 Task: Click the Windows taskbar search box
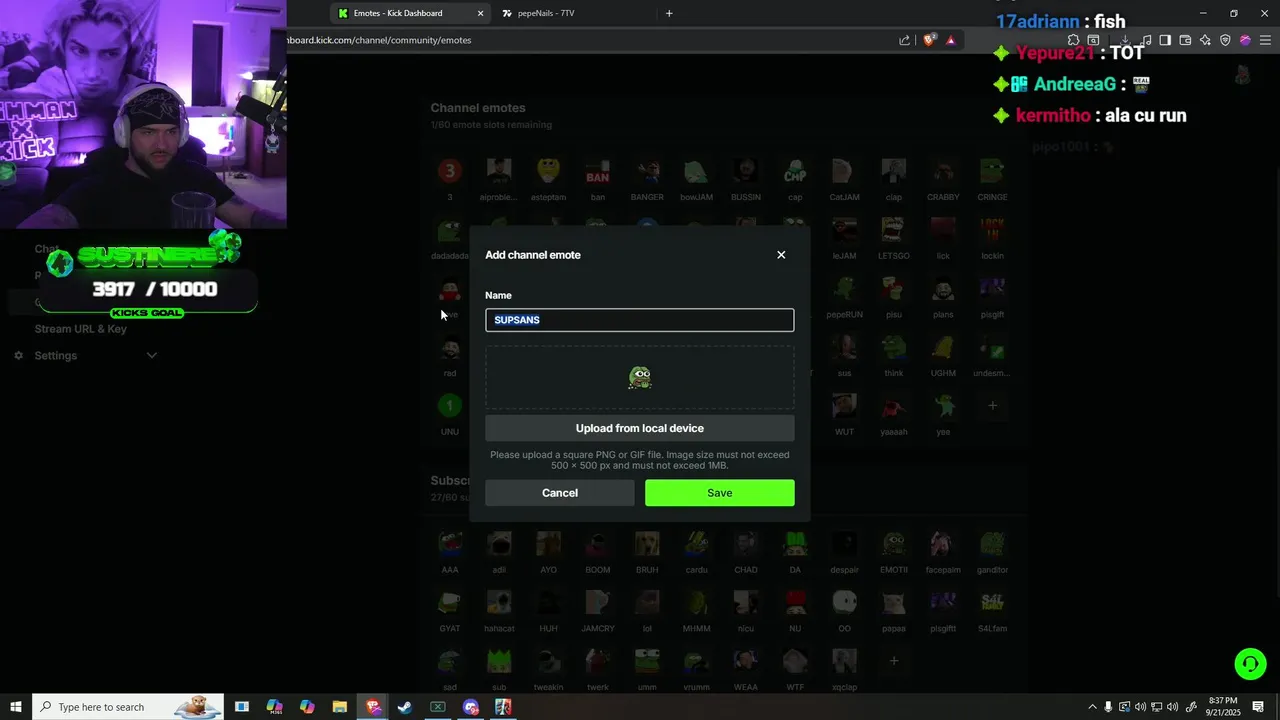pos(127,707)
